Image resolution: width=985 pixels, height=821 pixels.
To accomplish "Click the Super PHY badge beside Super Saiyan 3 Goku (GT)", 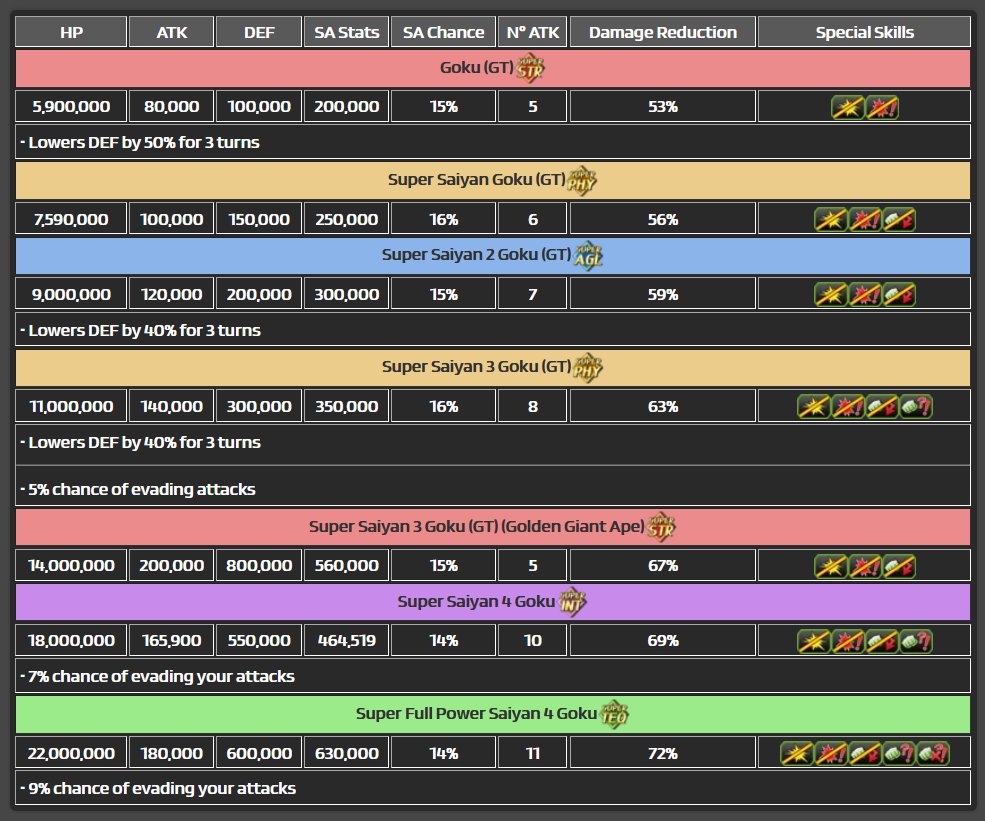I will tap(588, 368).
